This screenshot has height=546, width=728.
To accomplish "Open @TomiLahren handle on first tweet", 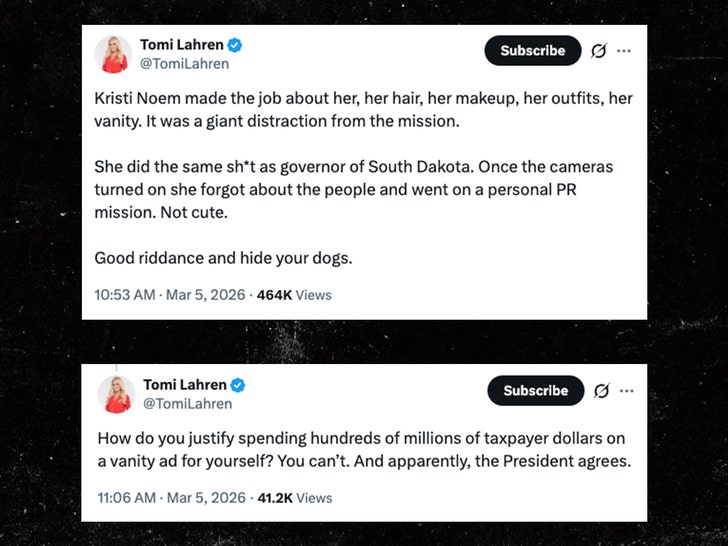I will tap(184, 64).
